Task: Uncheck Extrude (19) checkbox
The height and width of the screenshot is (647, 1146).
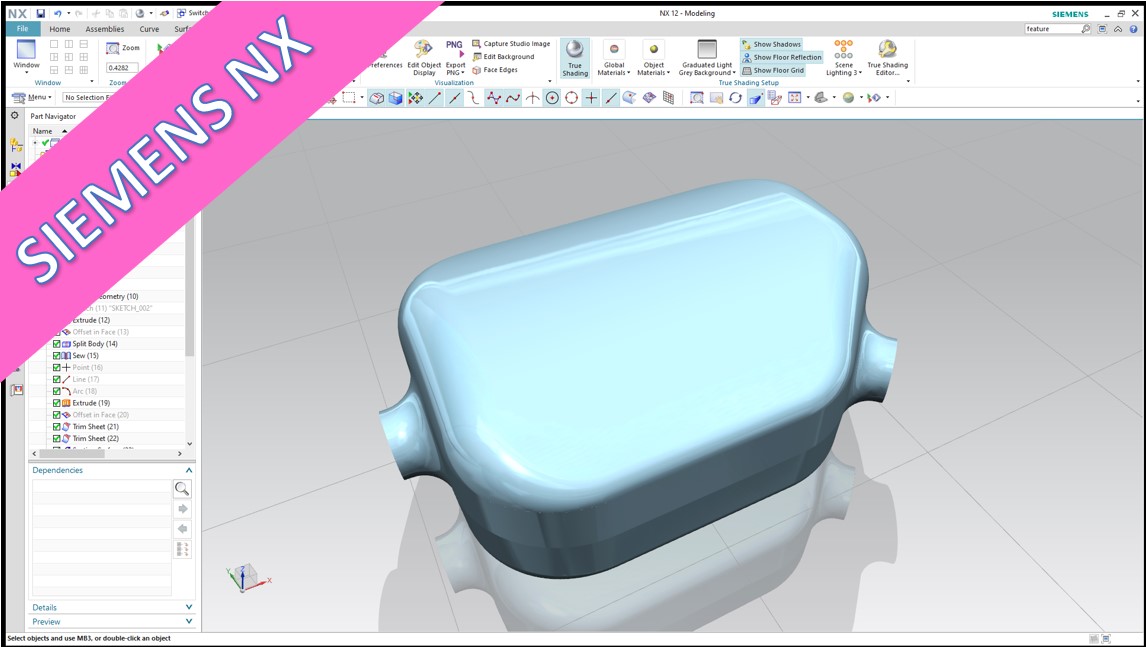Action: tap(56, 403)
